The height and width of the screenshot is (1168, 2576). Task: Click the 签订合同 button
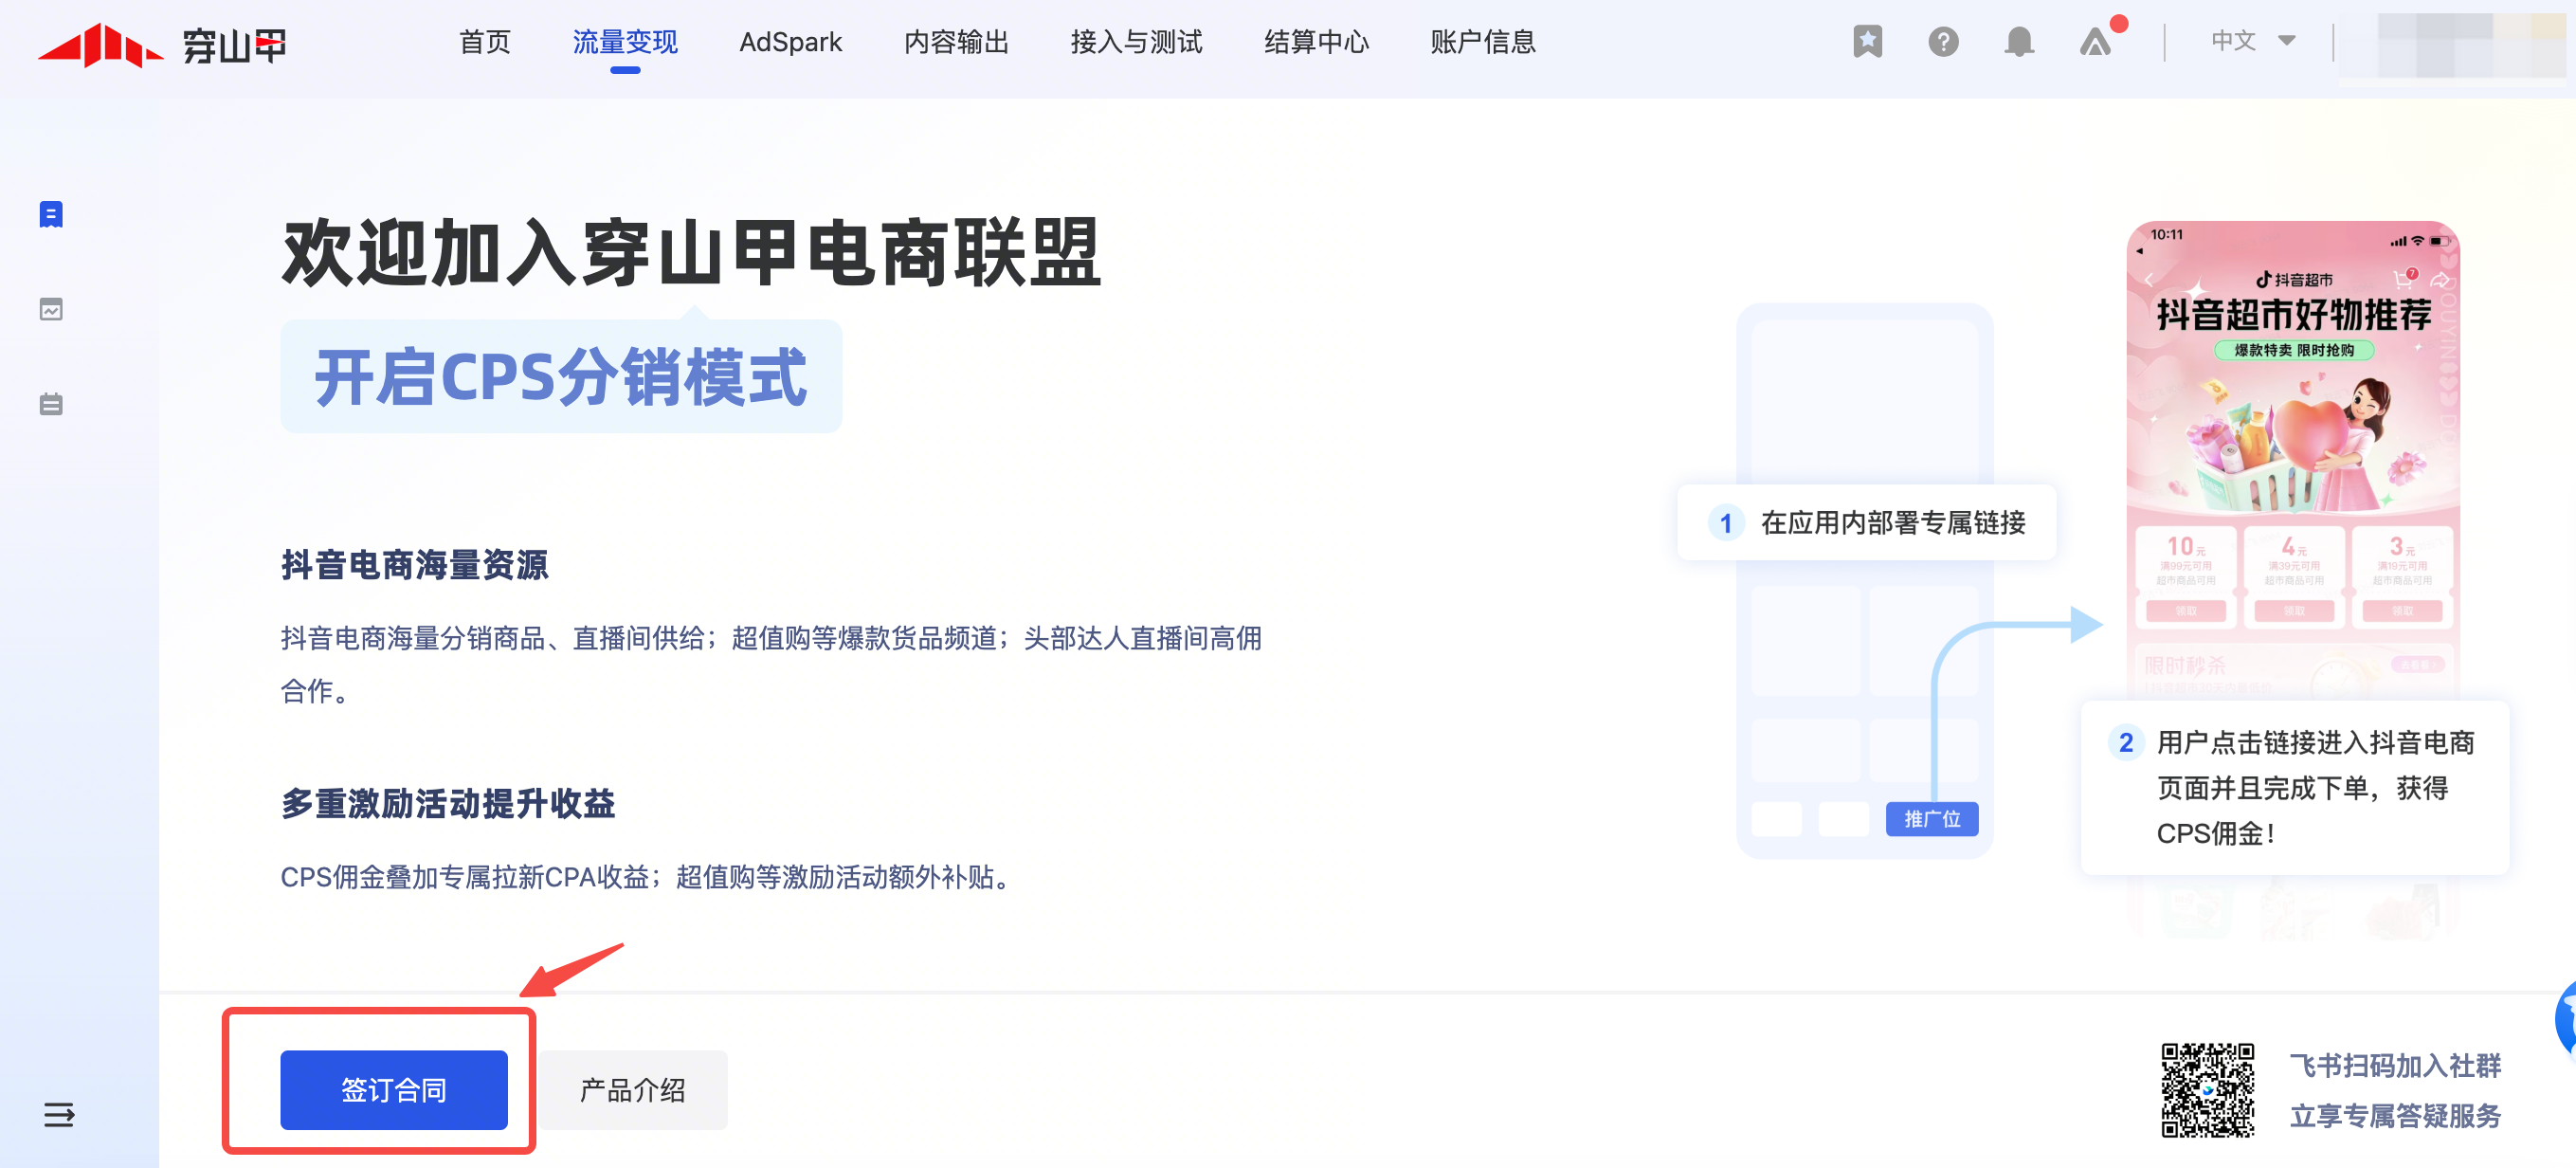pyautogui.click(x=394, y=1089)
